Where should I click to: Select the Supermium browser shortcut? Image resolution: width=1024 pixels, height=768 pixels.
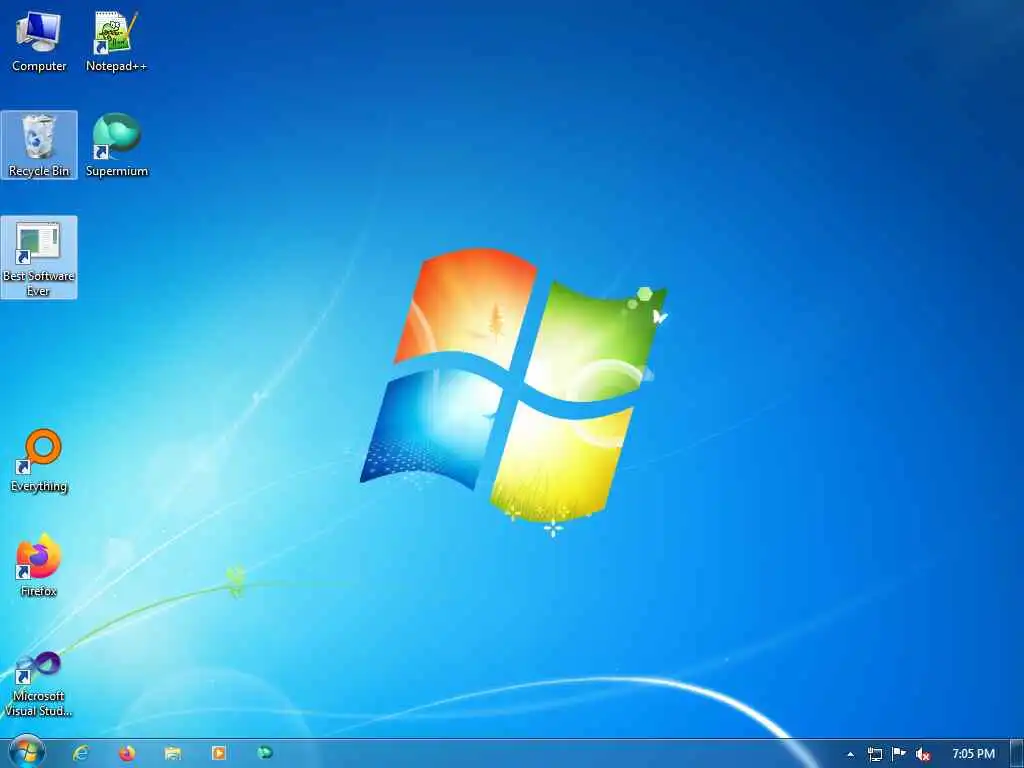pyautogui.click(x=117, y=145)
